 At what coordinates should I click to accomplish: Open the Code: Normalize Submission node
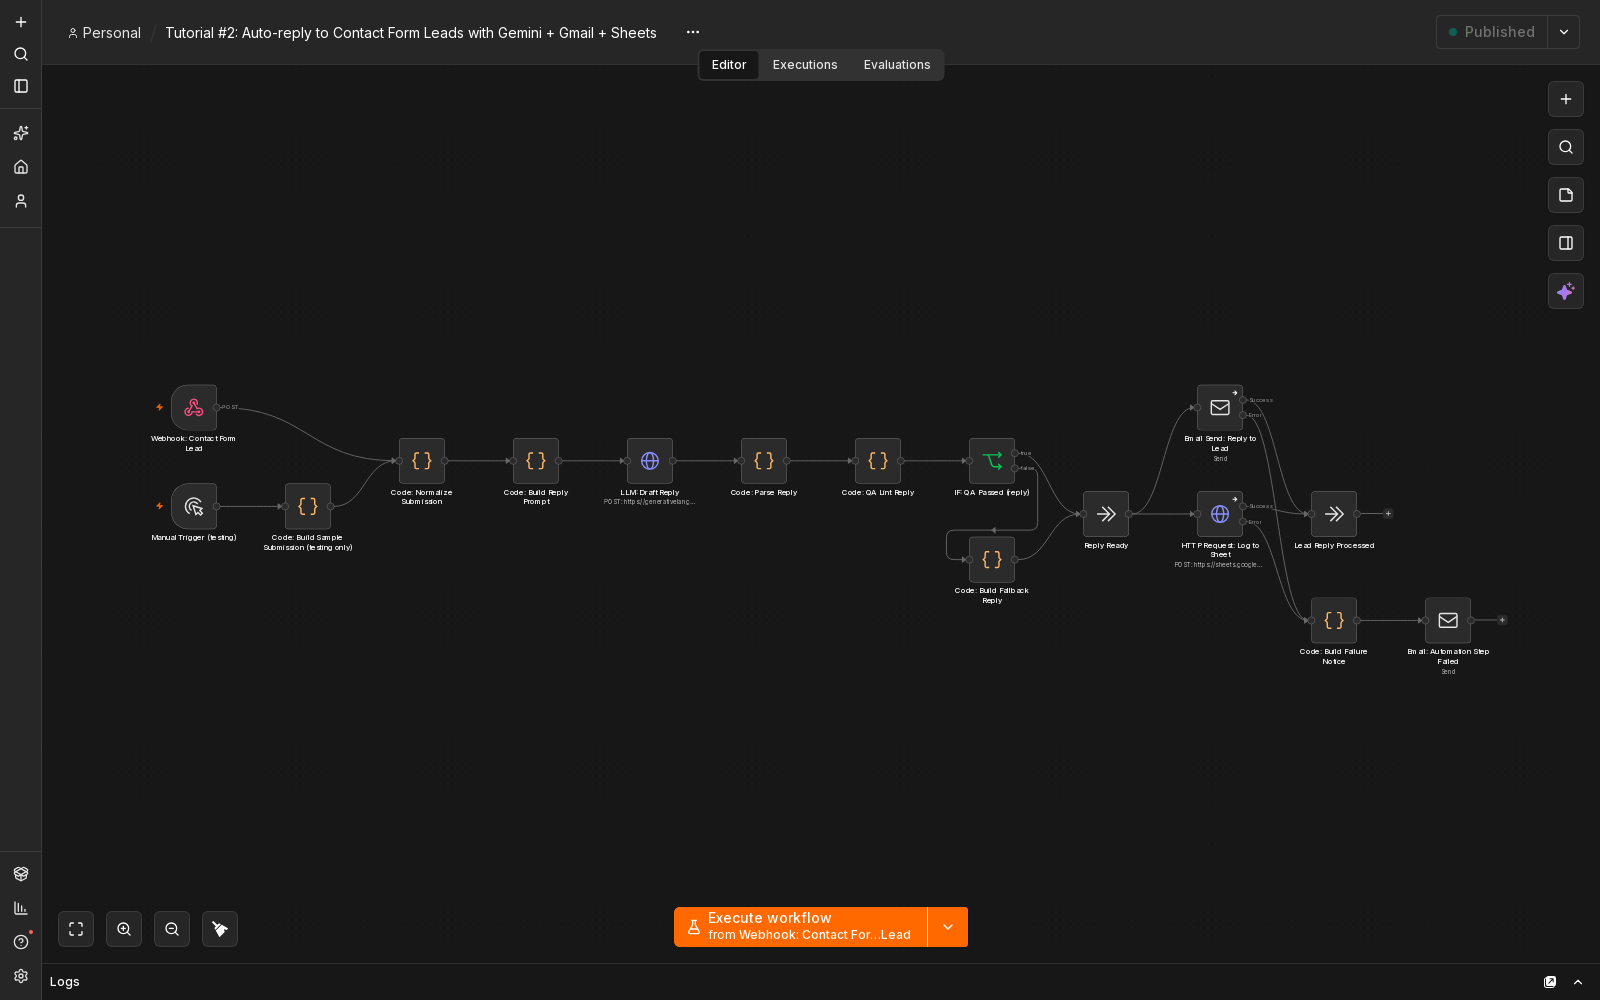coord(422,461)
